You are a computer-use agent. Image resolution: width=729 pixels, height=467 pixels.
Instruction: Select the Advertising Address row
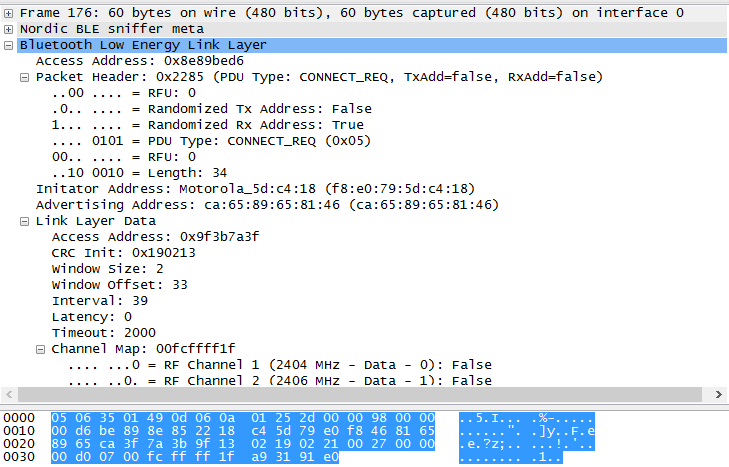tap(267, 205)
